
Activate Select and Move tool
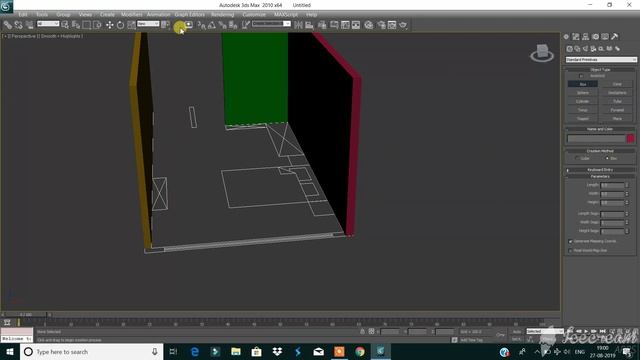[x=109, y=25]
